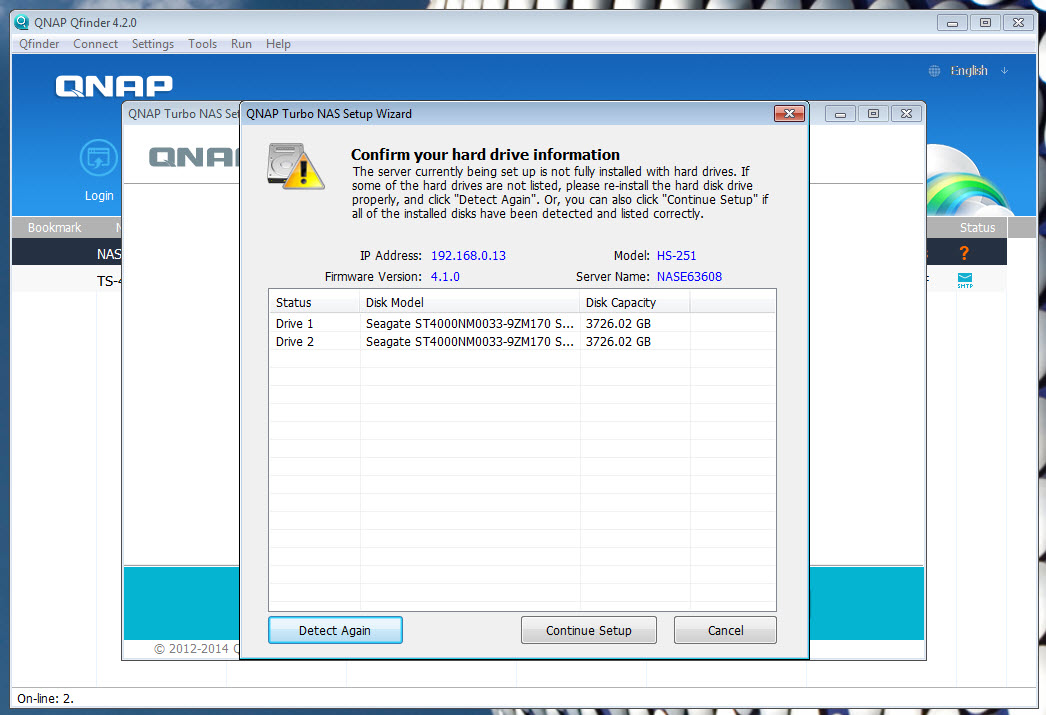This screenshot has height=715, width=1046.
Task: Select the Drive 2 row
Action: tap(522, 341)
